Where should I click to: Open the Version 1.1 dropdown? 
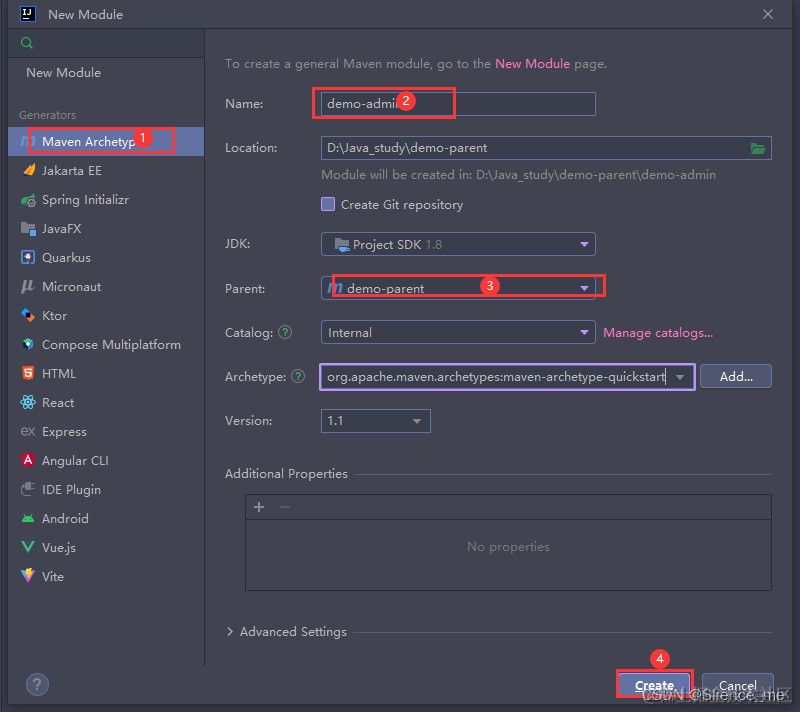pos(376,421)
